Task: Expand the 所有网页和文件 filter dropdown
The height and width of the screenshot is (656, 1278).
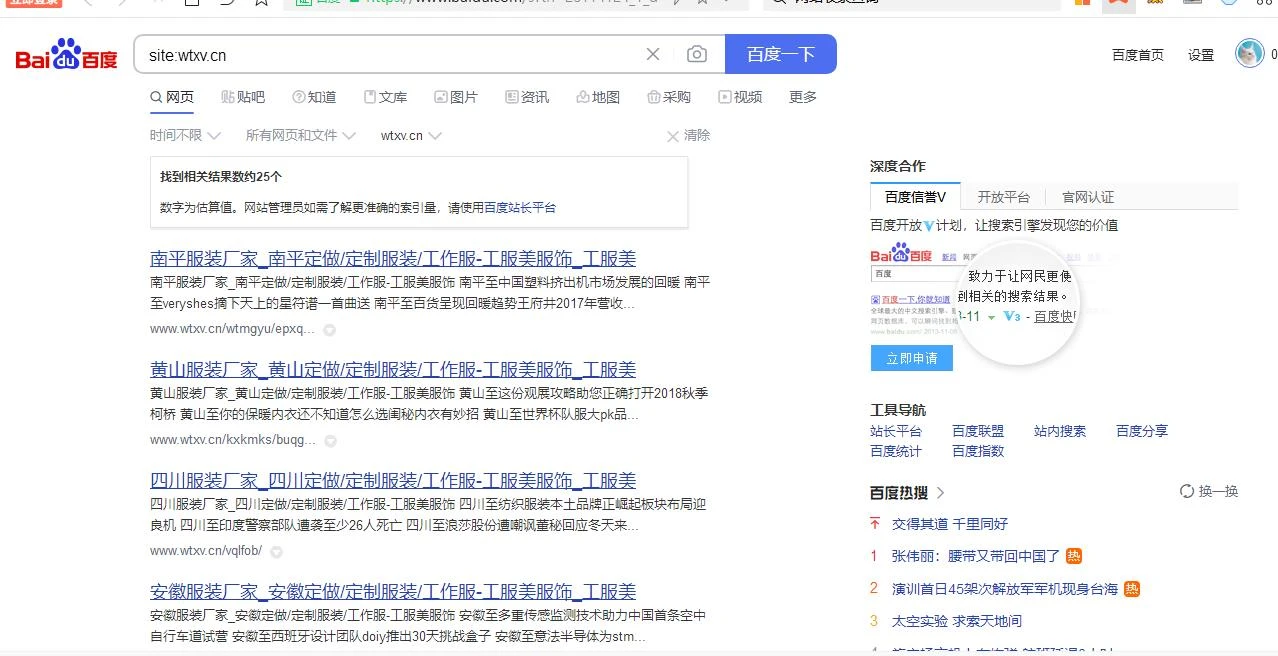Action: (300, 136)
